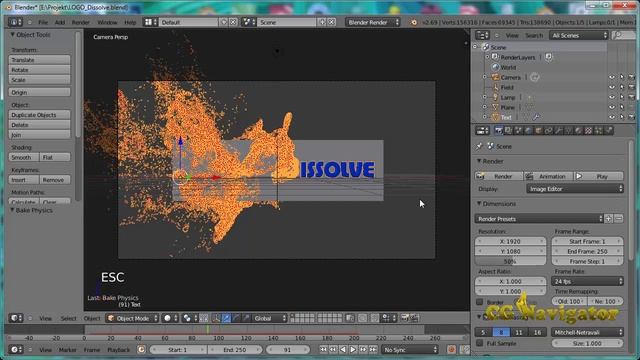Click the 3D view editor type icon

pyautogui.click(x=16, y=318)
